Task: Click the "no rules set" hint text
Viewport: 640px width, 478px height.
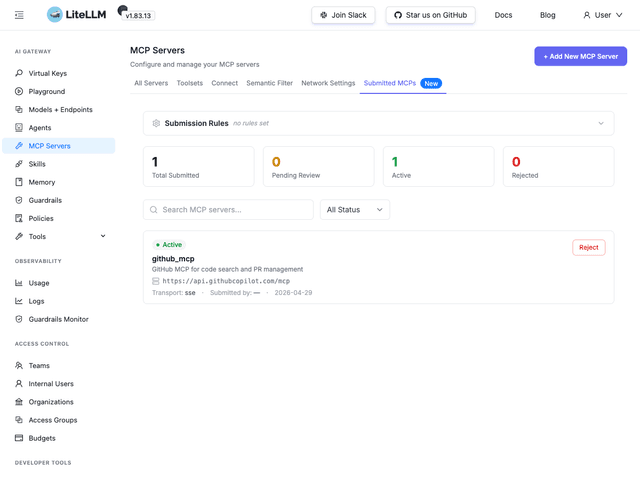Action: coord(251,123)
